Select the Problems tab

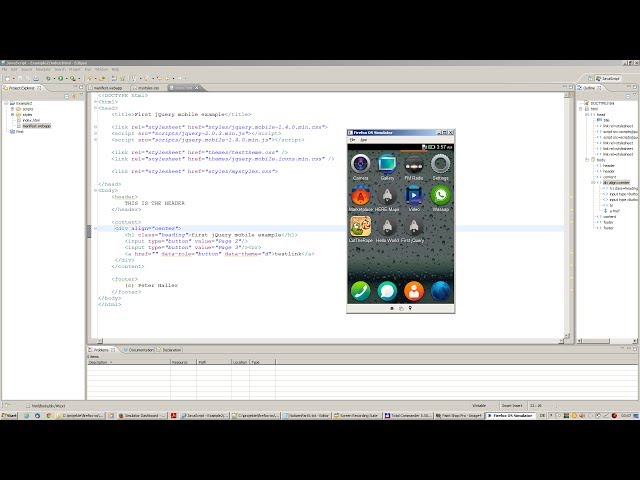[101, 350]
